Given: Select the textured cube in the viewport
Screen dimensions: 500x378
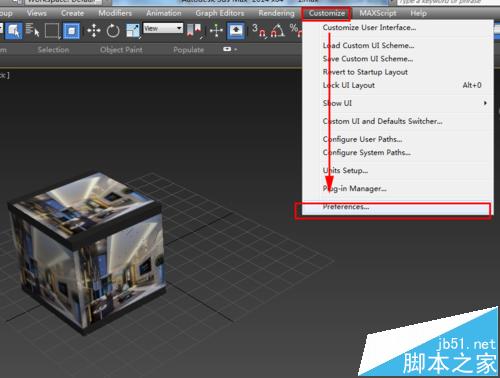Looking at the screenshot, I should tap(88, 253).
